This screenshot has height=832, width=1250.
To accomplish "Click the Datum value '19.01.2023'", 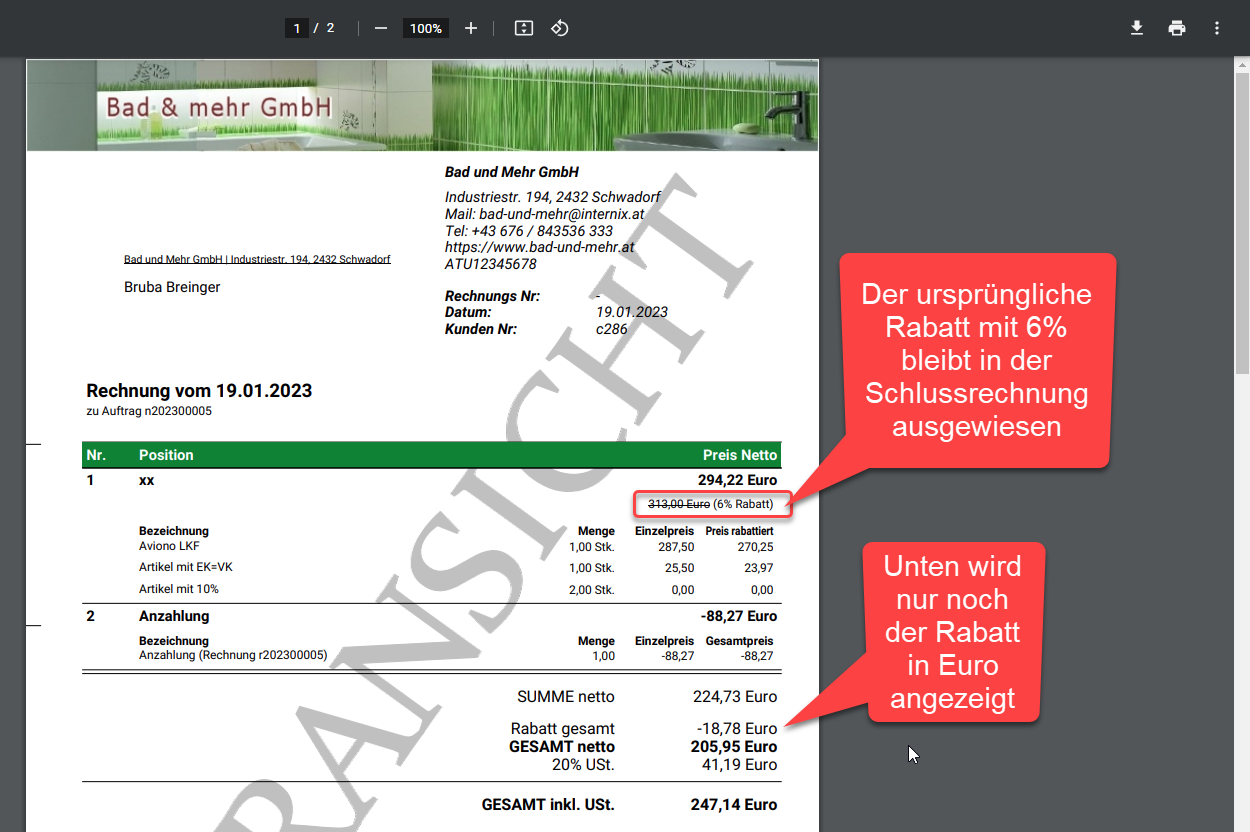I will [632, 312].
